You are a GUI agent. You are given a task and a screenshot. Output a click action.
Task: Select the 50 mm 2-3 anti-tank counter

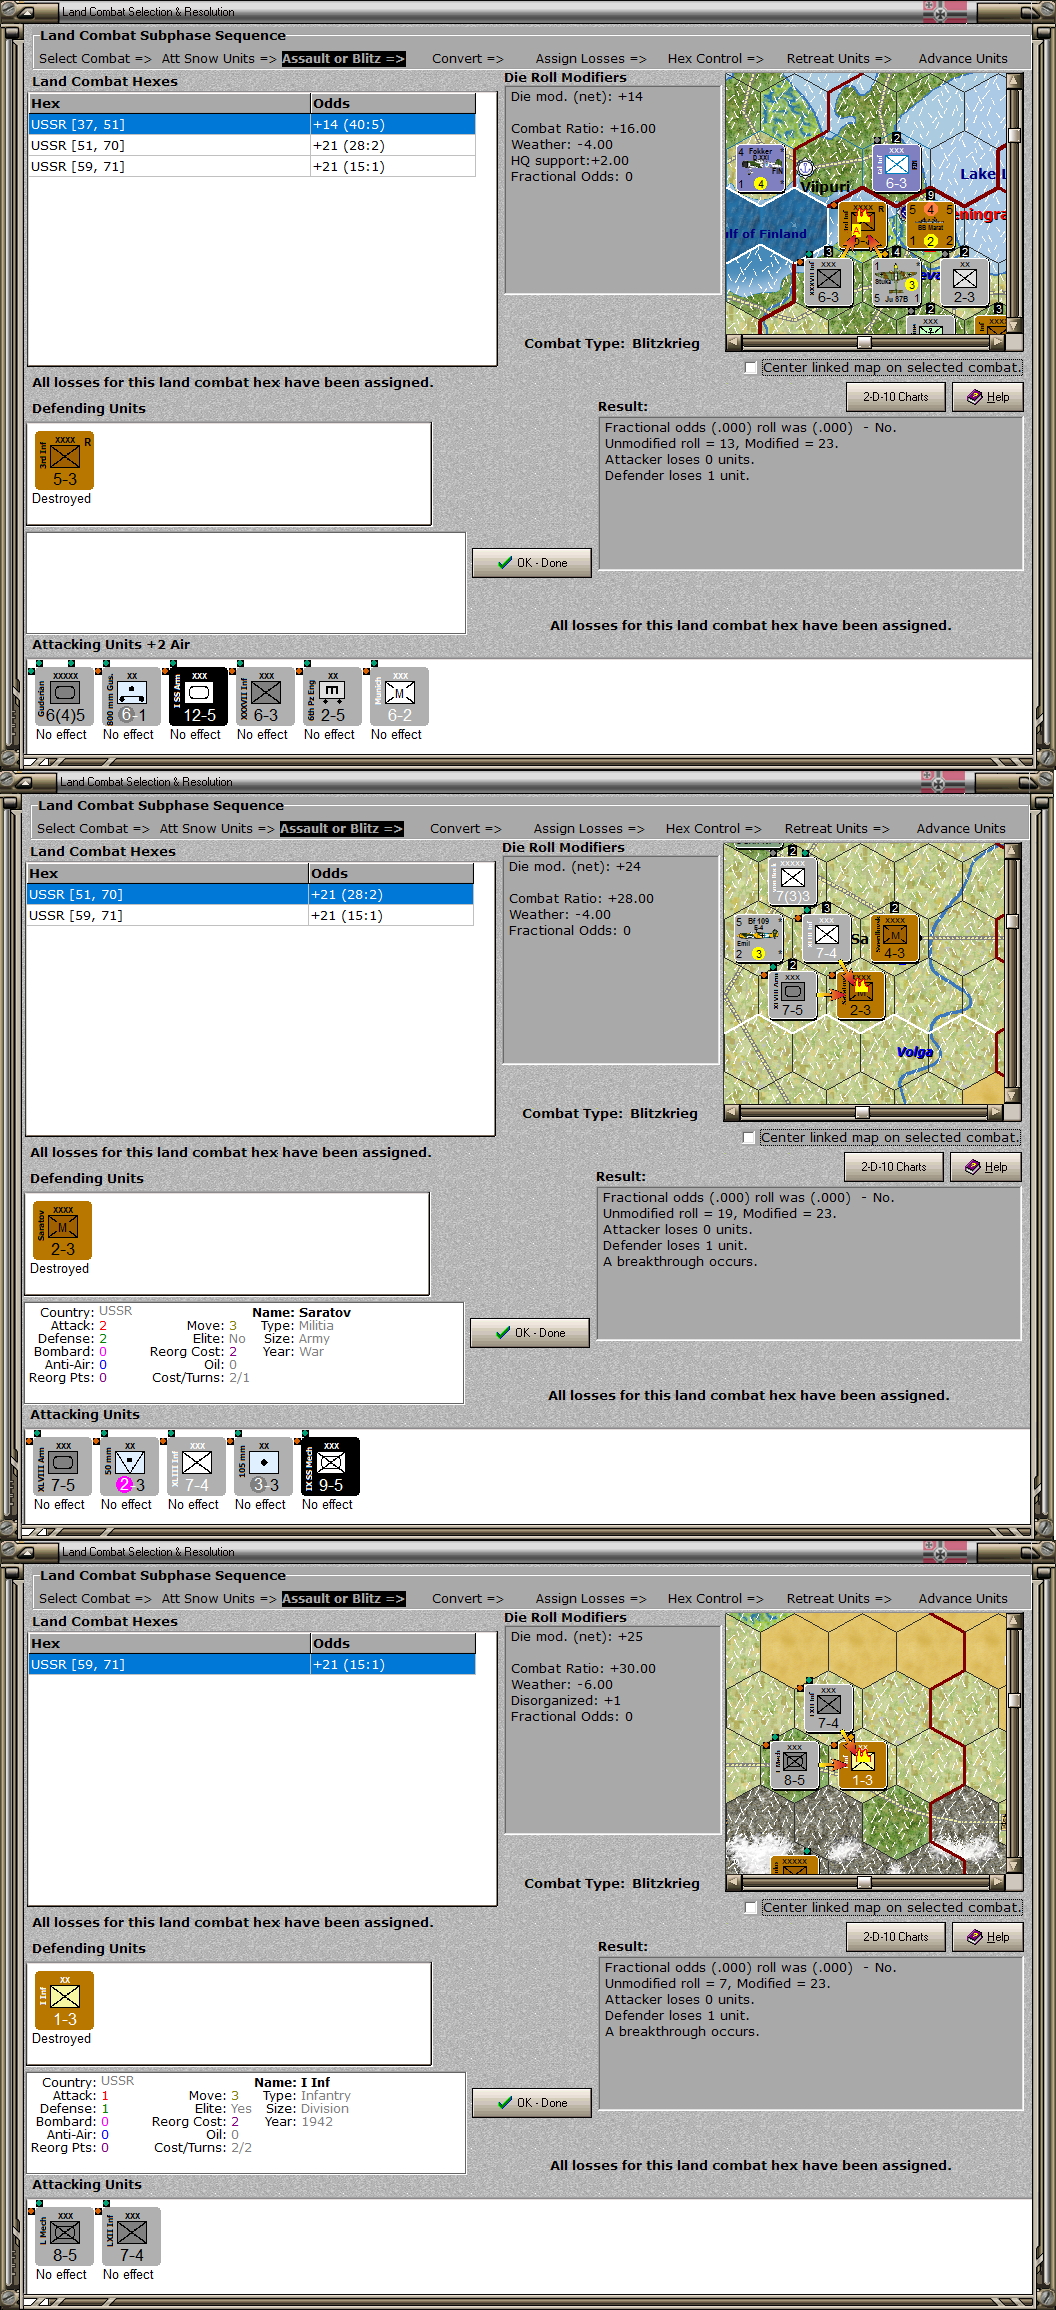tap(129, 1466)
